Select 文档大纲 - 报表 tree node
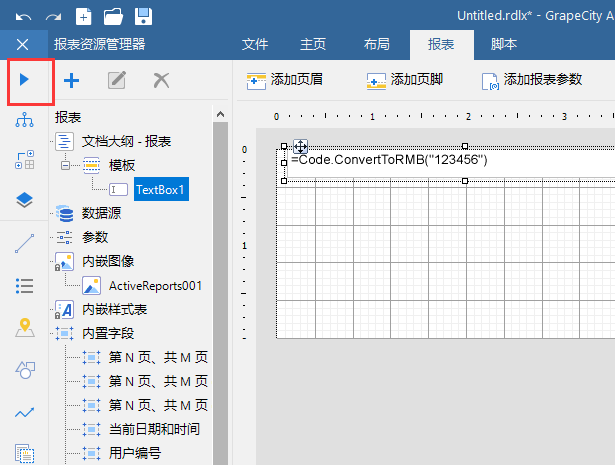The image size is (615, 465). click(x=126, y=141)
